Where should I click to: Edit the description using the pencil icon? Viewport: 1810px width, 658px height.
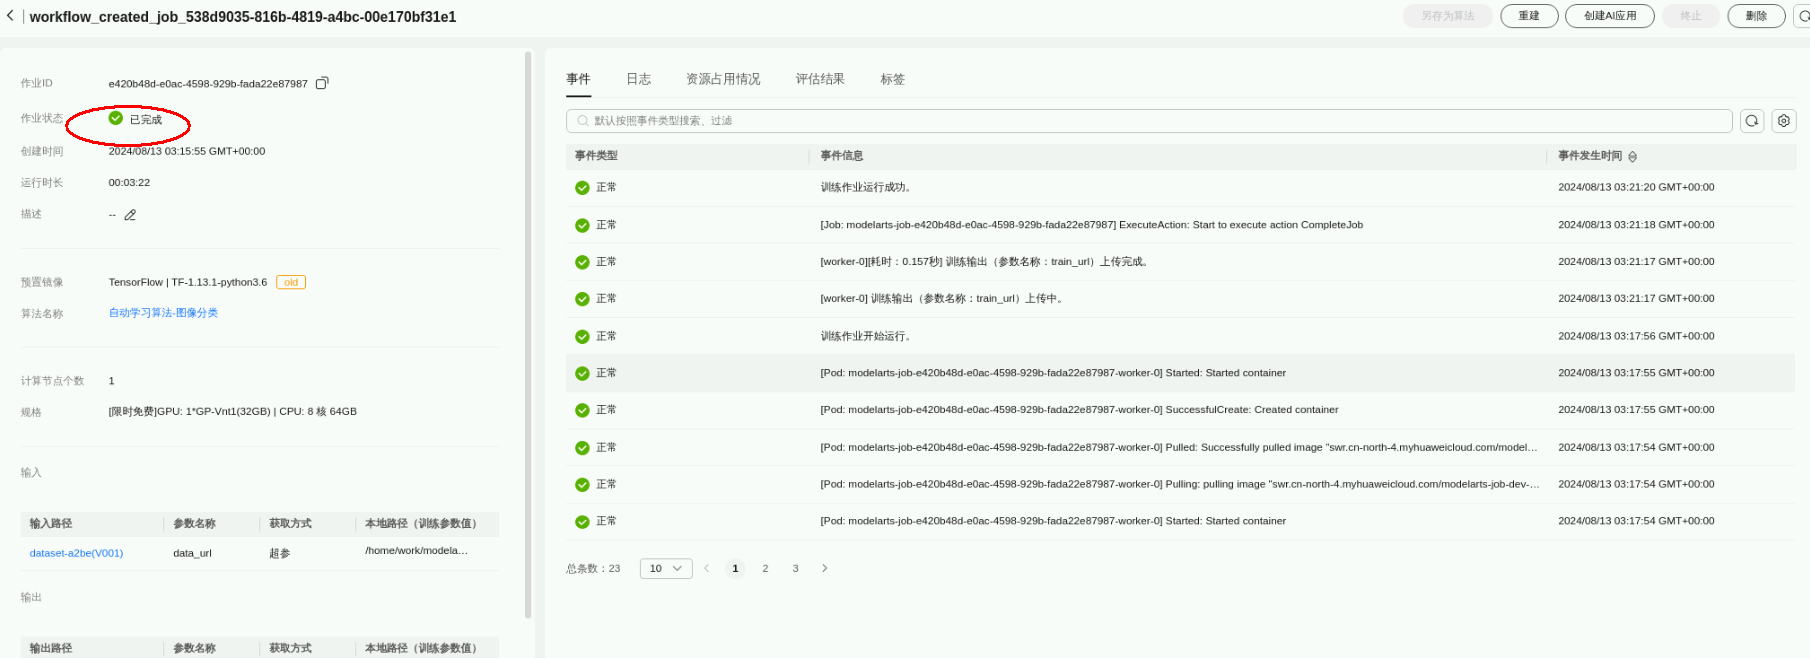(x=130, y=215)
